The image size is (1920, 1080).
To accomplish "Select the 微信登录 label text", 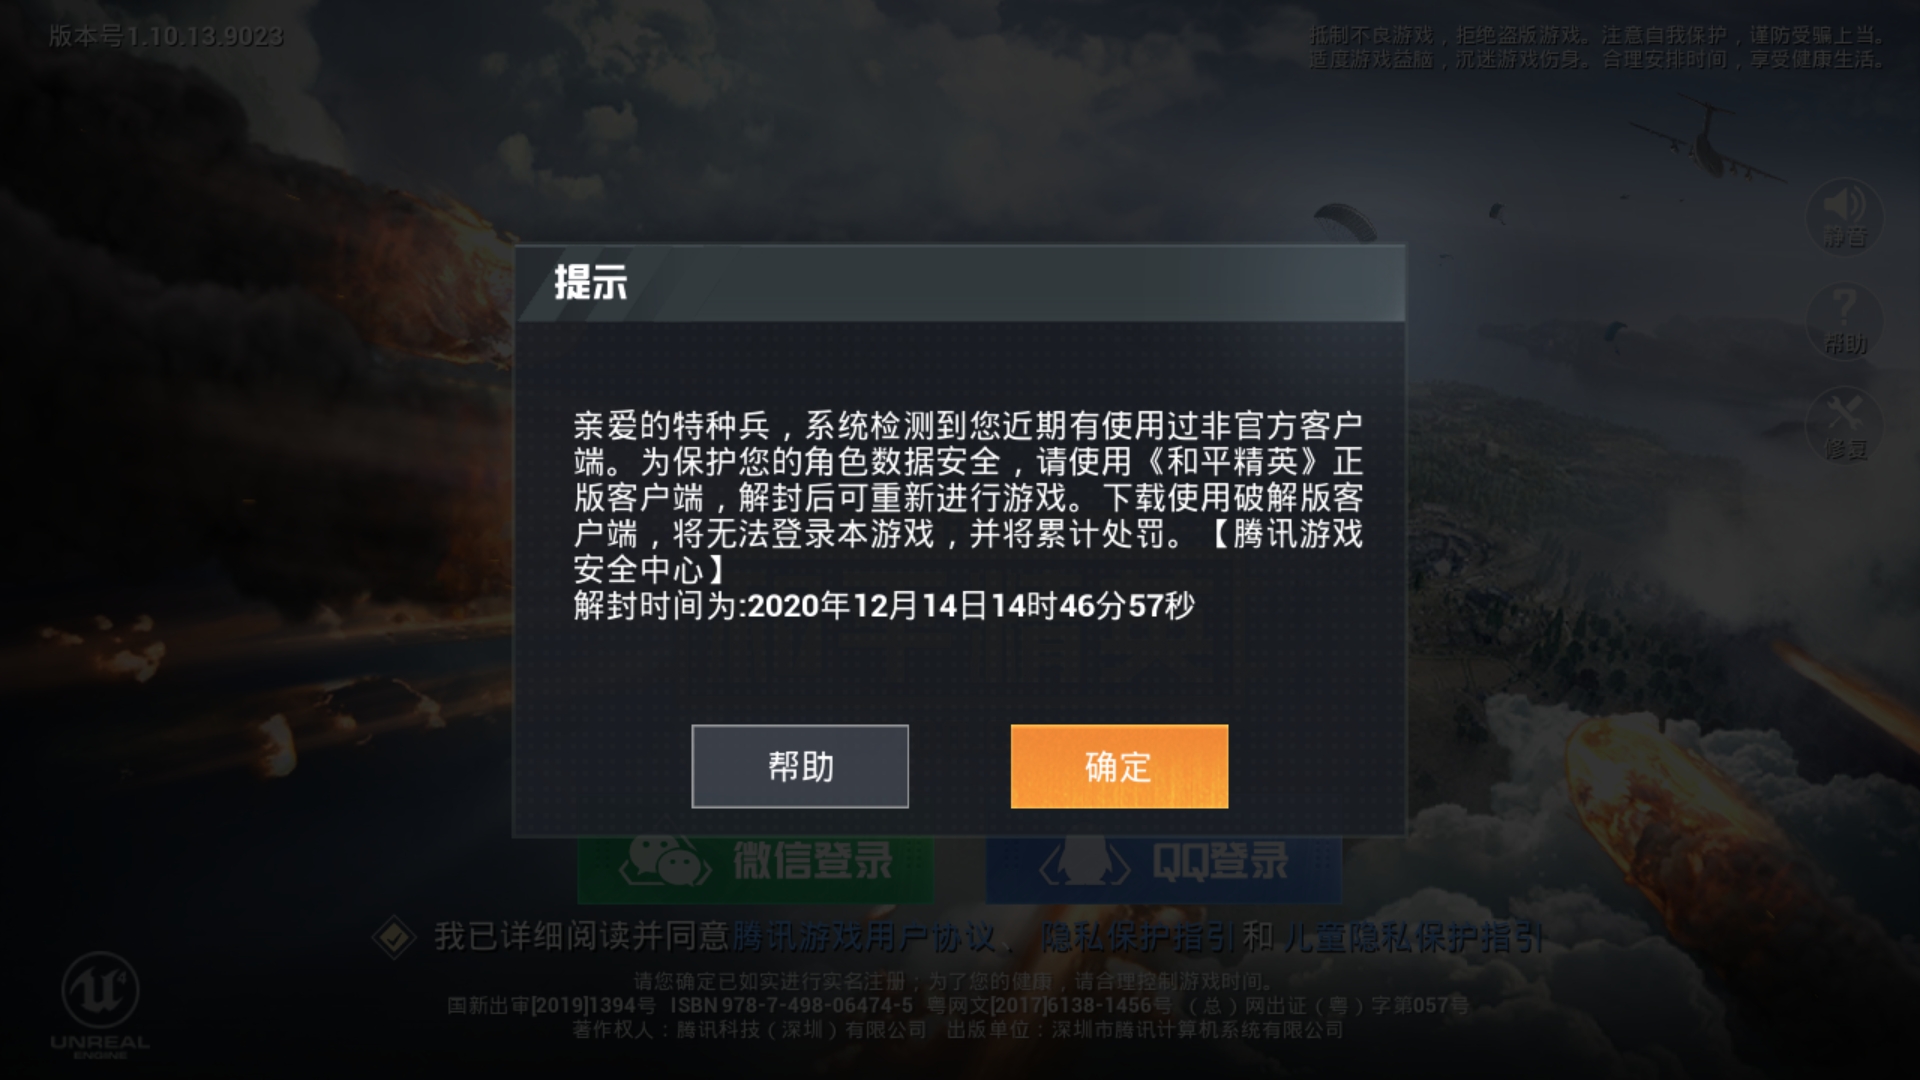I will coord(812,861).
